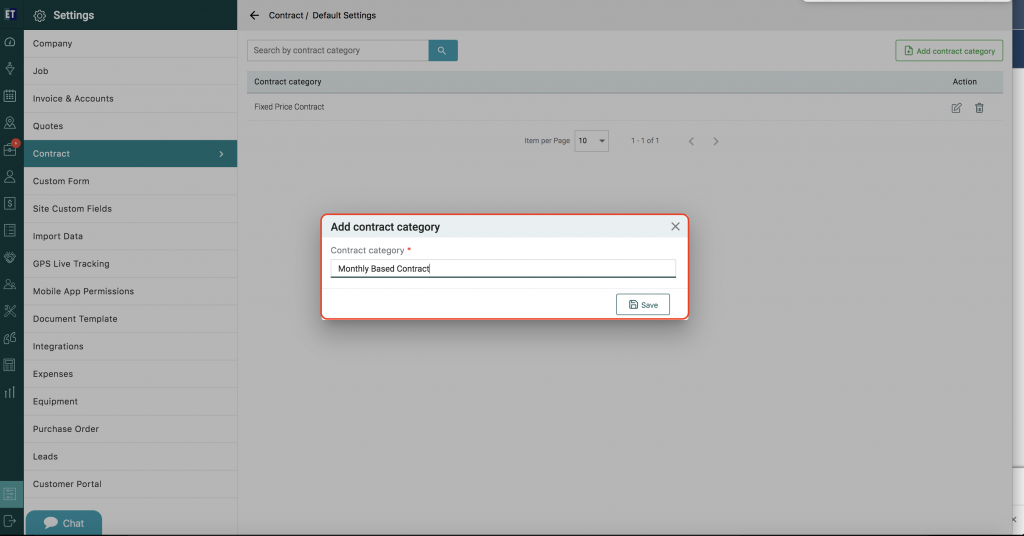
Task: Open the Customer Portal settings
Action: [x=131, y=484]
